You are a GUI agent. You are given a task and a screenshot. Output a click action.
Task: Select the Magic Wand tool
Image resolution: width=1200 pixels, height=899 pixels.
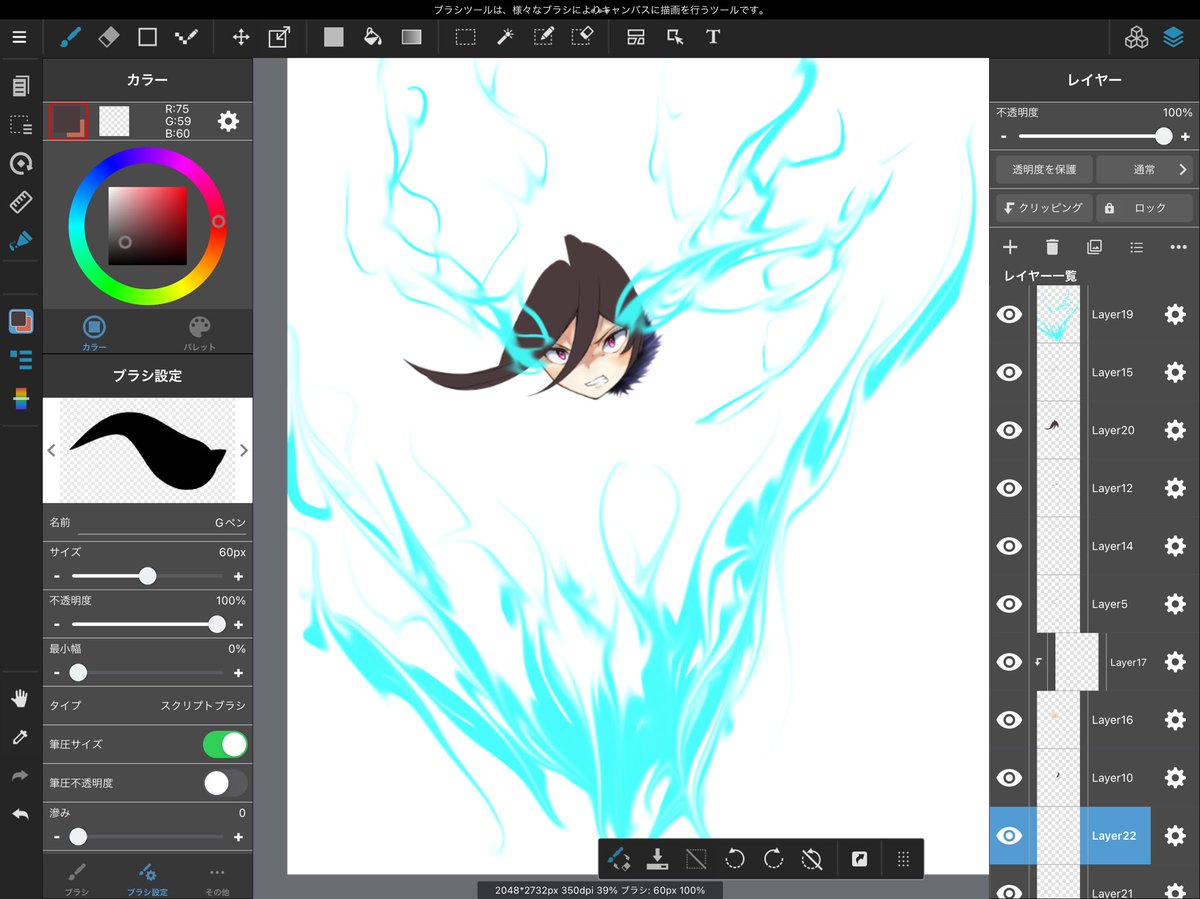(x=505, y=38)
